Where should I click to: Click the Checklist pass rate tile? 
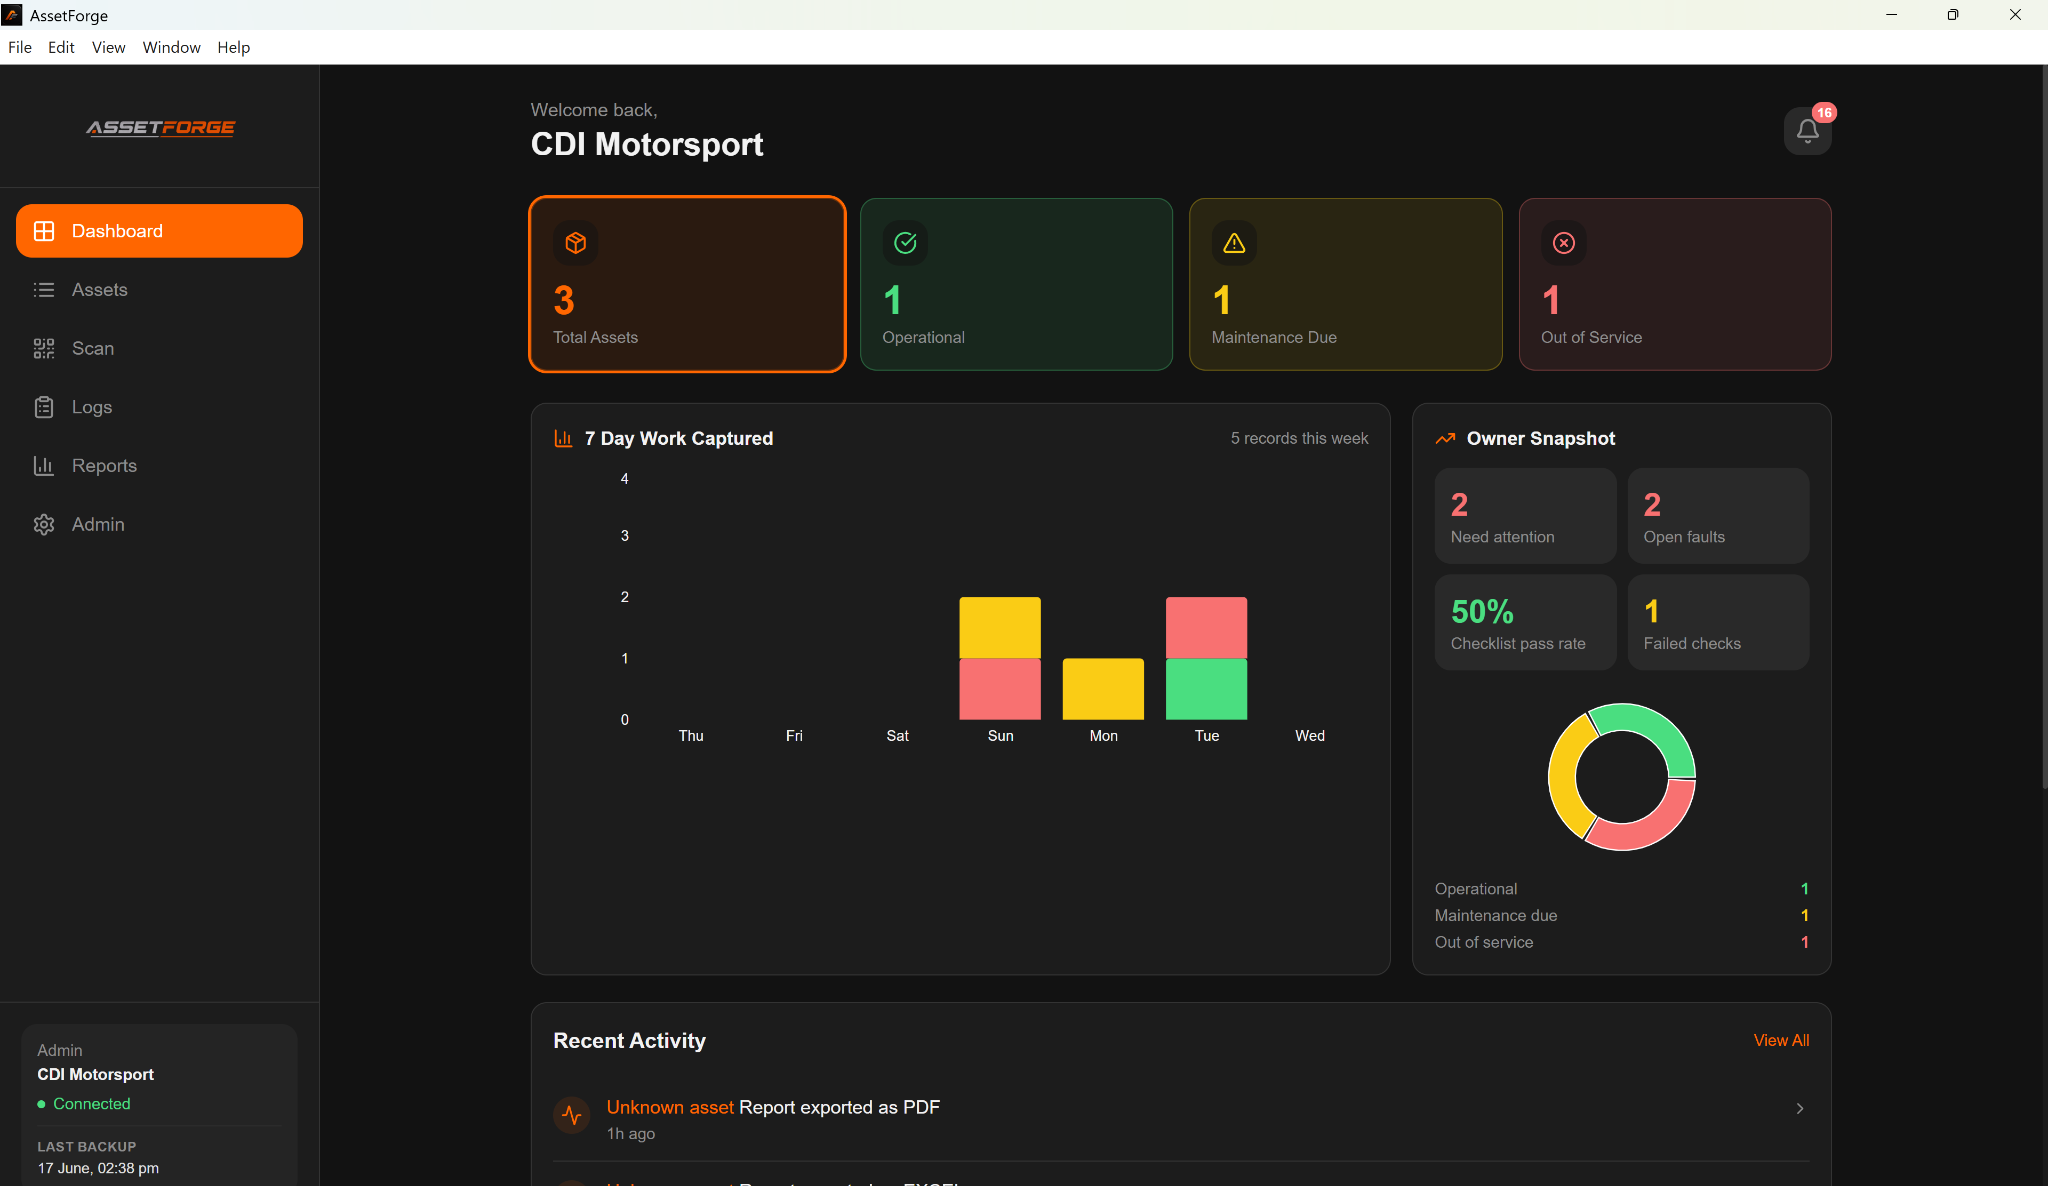(1525, 622)
